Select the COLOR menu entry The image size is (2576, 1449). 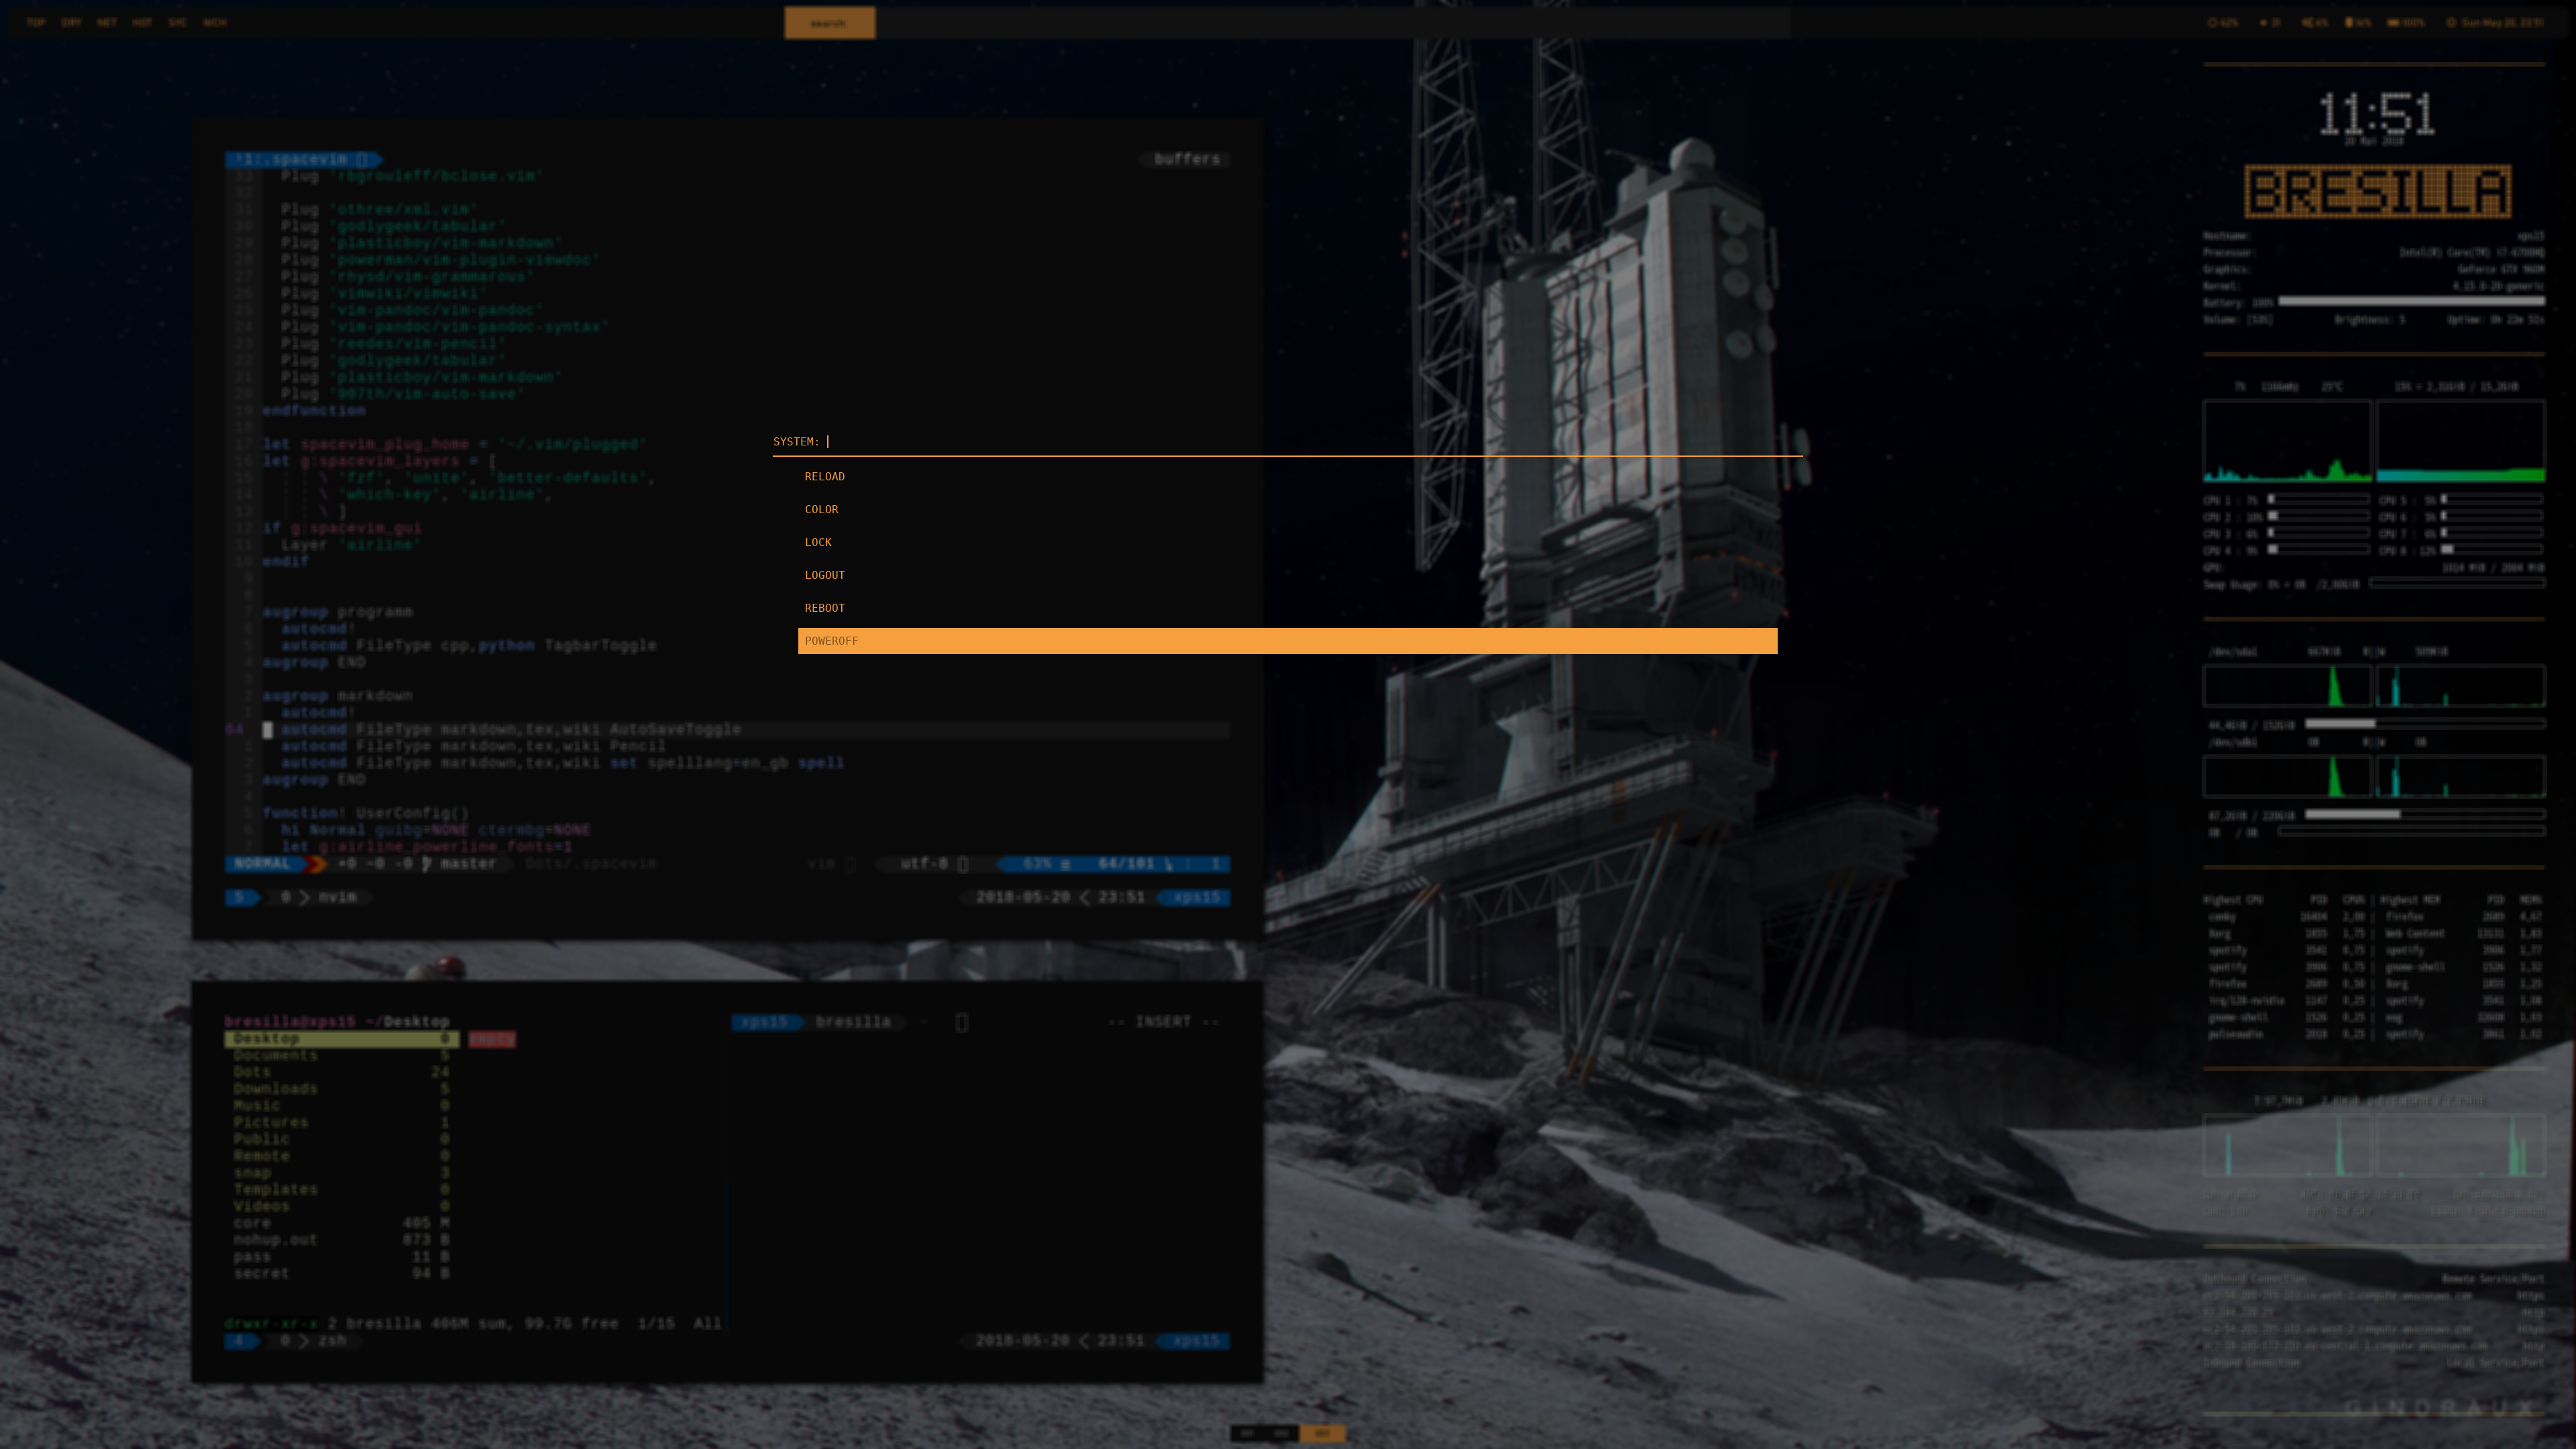pyautogui.click(x=821, y=509)
